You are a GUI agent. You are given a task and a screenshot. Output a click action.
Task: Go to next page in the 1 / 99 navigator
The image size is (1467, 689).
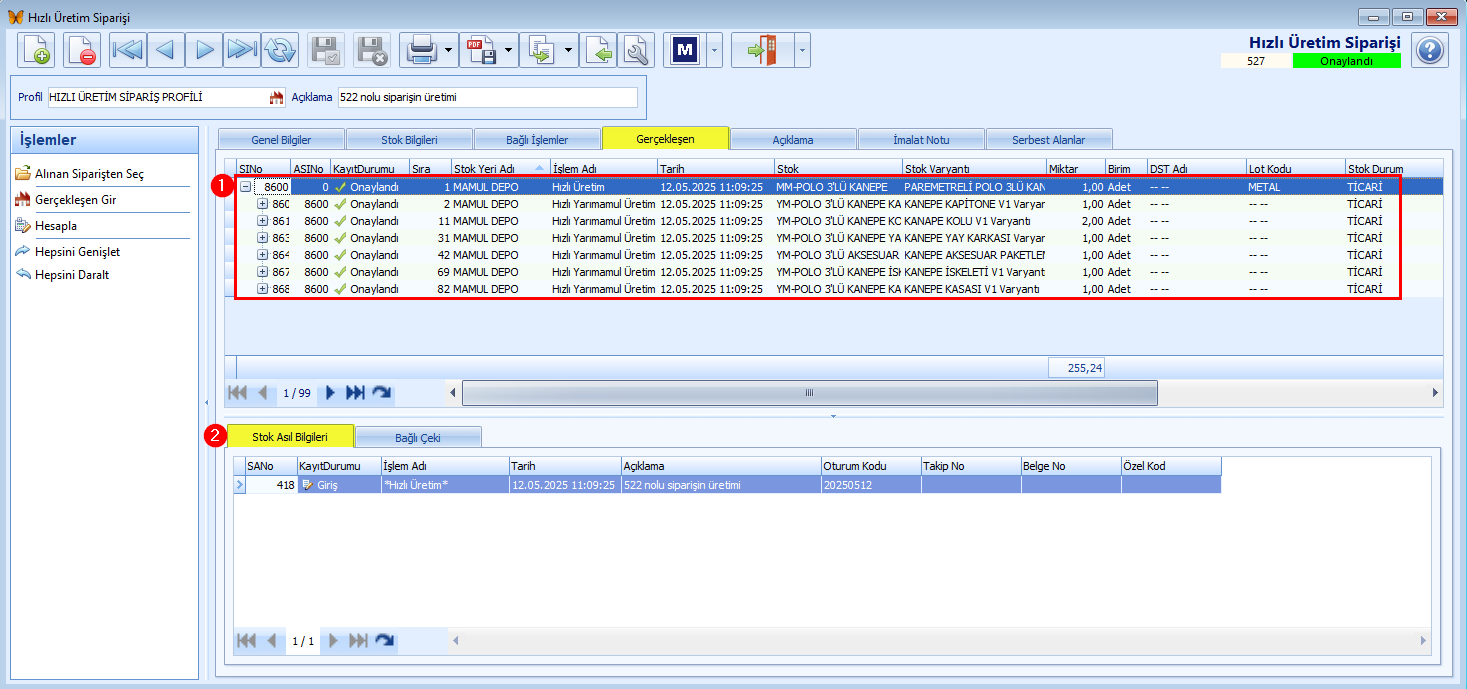(331, 393)
